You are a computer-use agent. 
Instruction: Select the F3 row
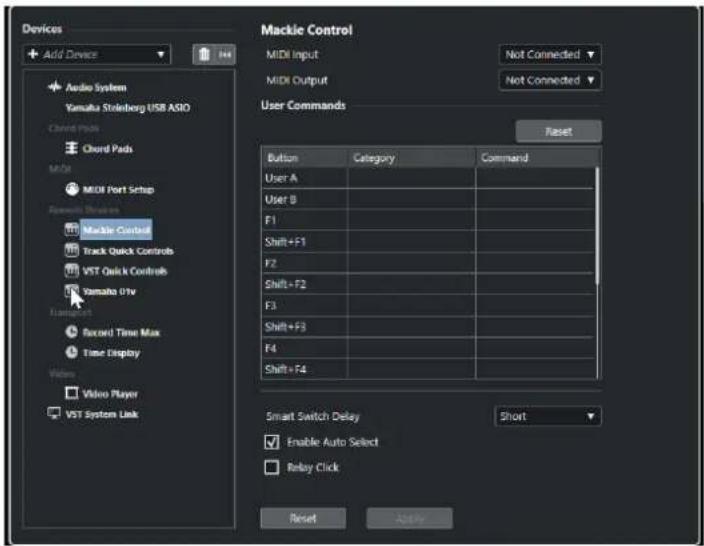click(x=429, y=305)
